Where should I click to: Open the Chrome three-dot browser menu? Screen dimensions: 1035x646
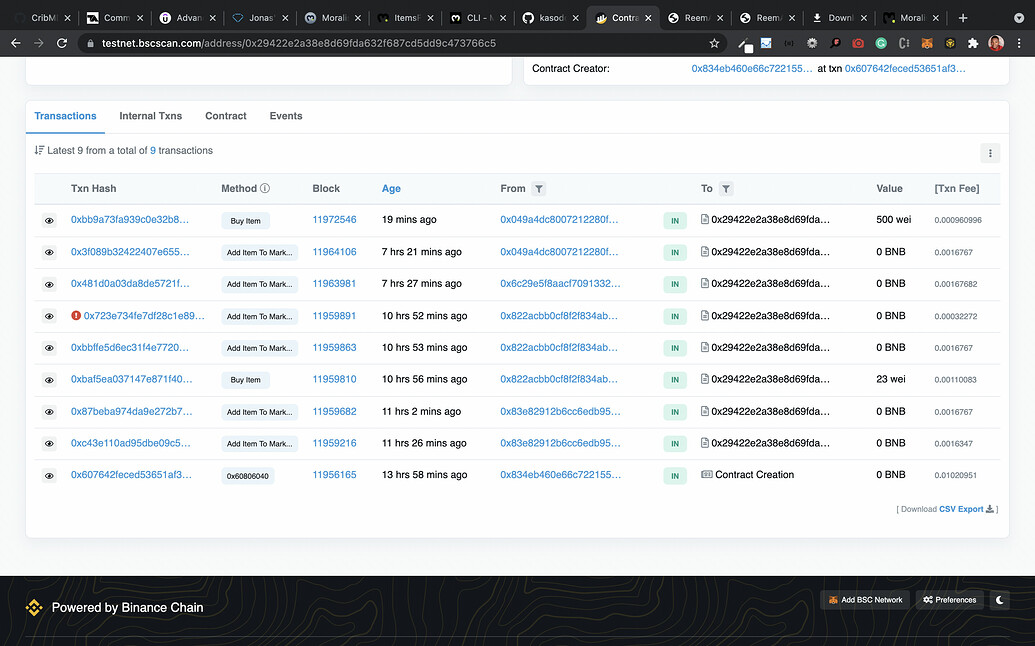pyautogui.click(x=1019, y=43)
